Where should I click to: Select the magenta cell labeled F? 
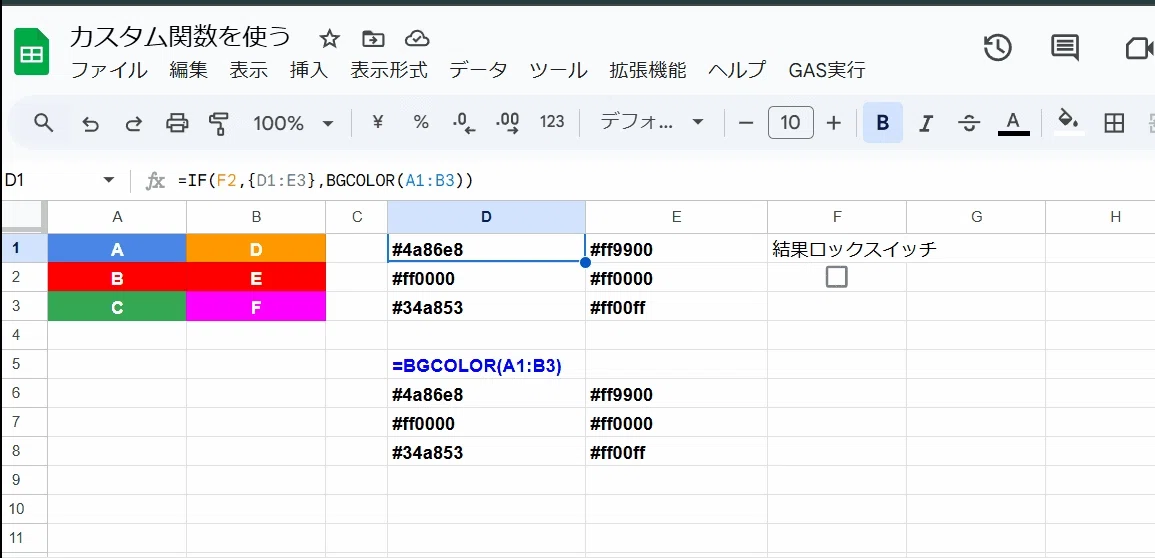[256, 307]
